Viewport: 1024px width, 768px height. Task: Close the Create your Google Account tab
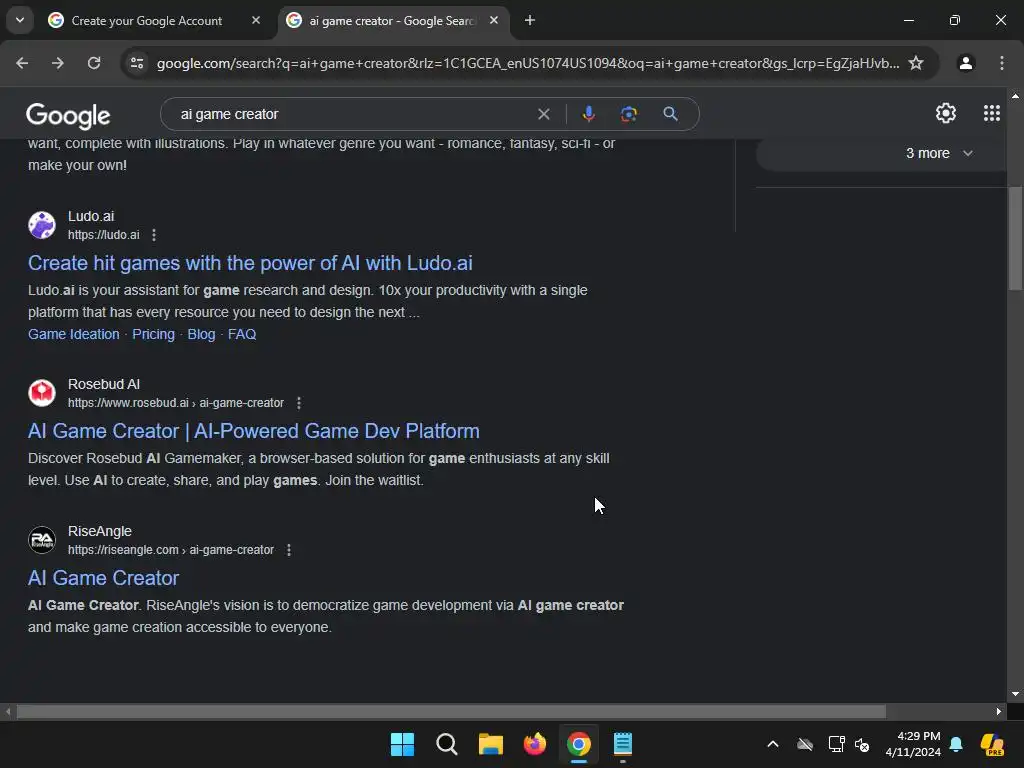point(256,20)
